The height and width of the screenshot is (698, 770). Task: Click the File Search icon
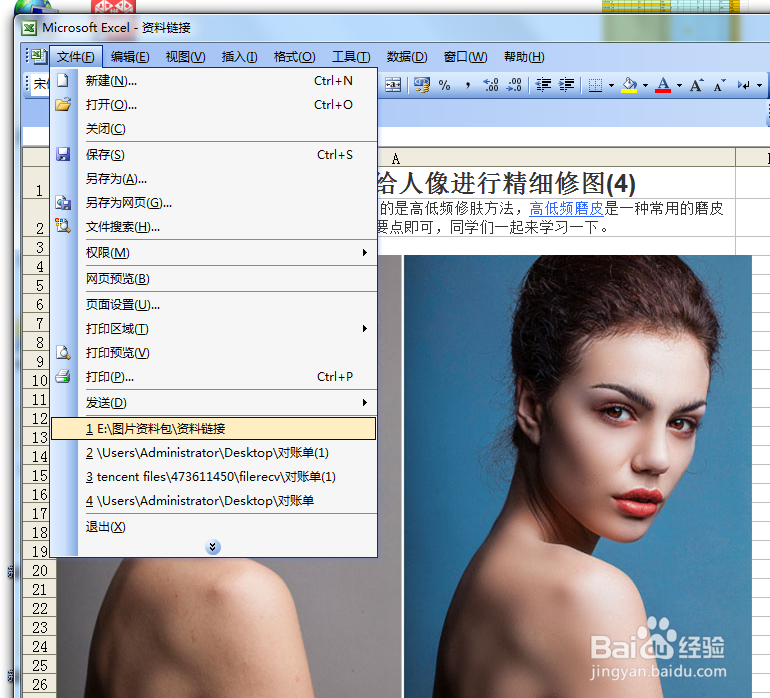pyautogui.click(x=63, y=226)
